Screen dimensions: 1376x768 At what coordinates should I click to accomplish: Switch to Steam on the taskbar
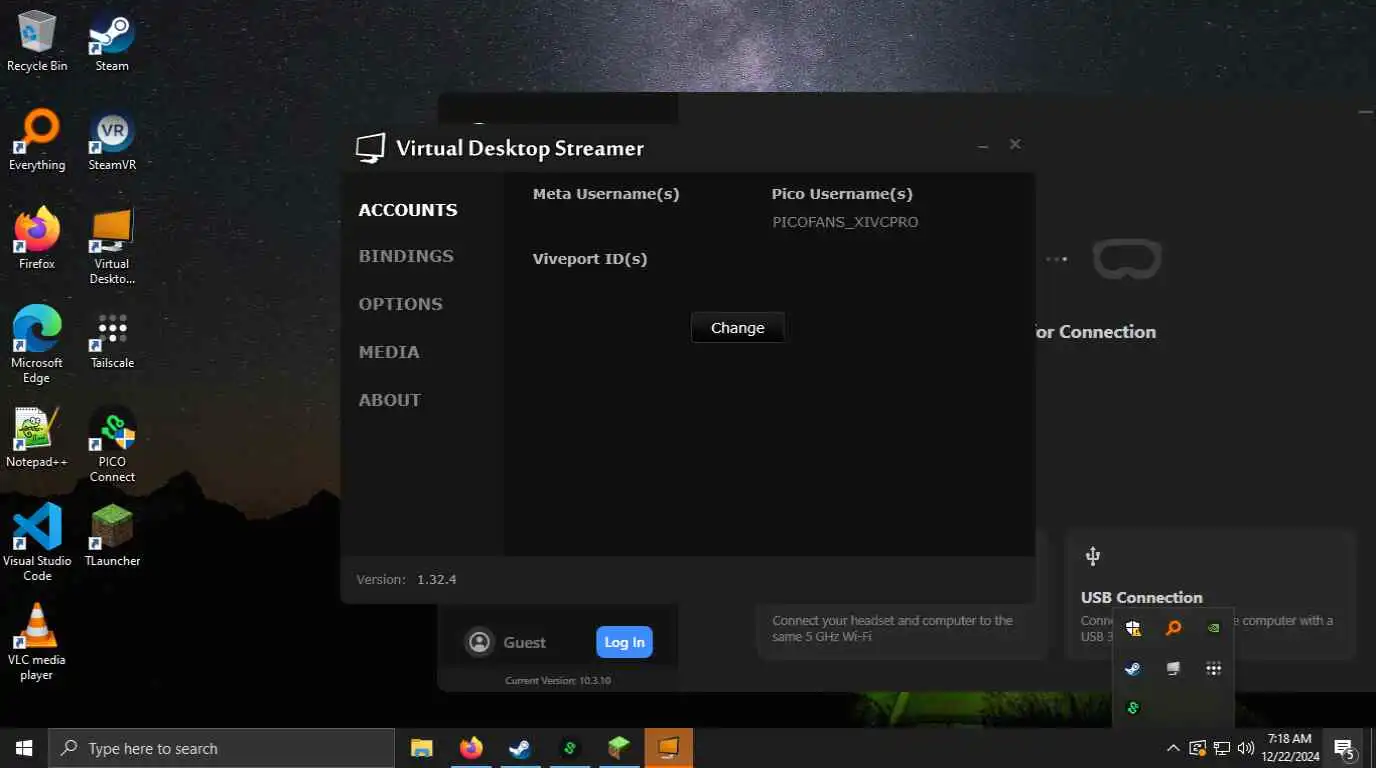click(x=520, y=748)
